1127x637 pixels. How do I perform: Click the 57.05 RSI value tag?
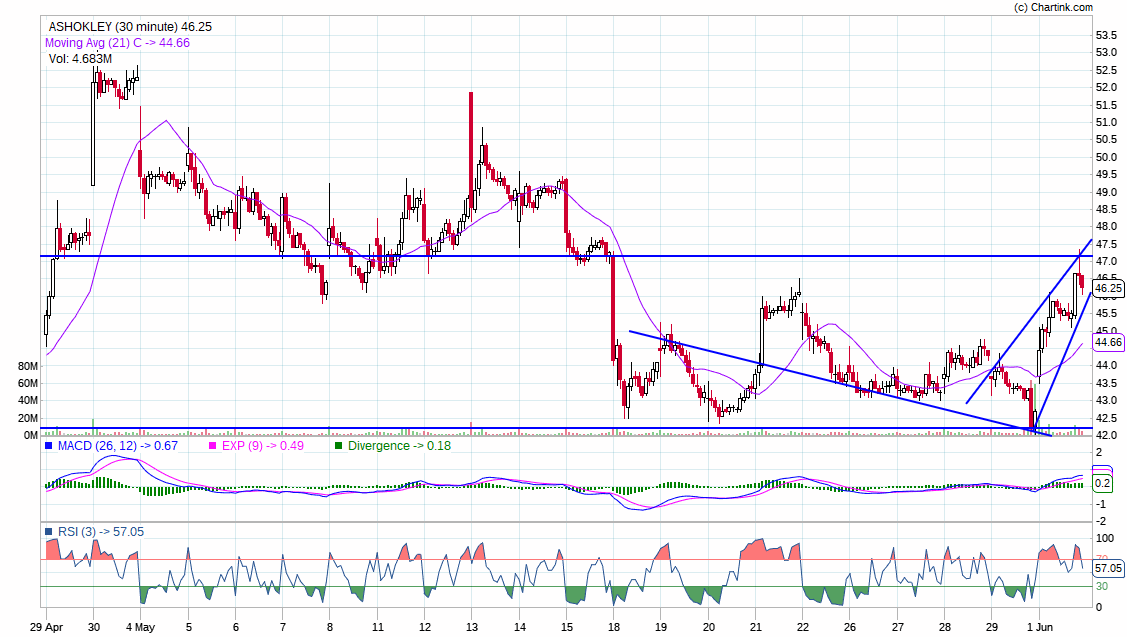point(1108,568)
